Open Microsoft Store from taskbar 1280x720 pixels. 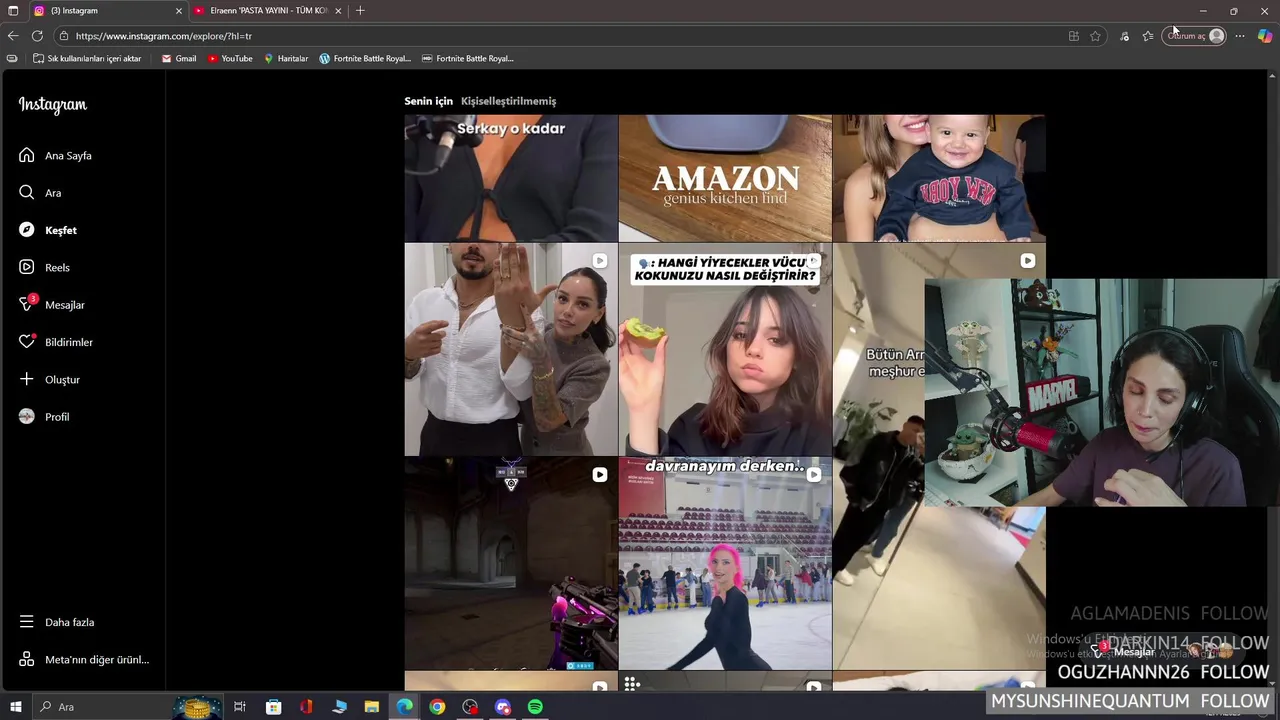coord(273,707)
